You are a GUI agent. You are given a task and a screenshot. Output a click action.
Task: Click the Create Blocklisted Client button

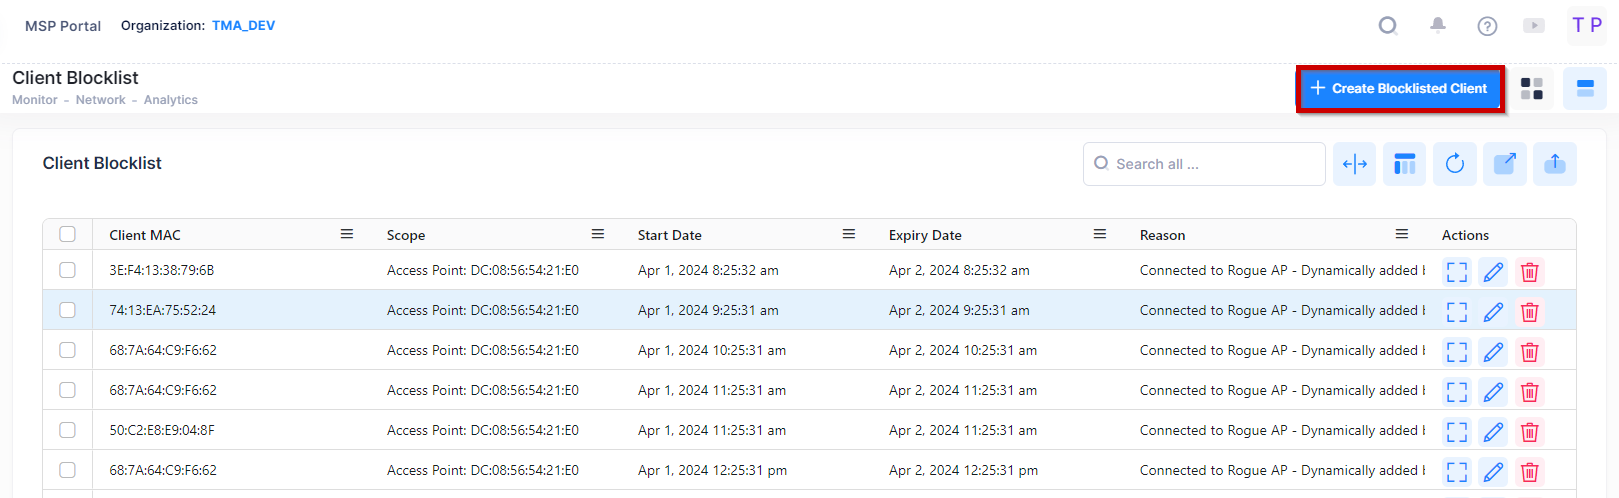click(1400, 89)
